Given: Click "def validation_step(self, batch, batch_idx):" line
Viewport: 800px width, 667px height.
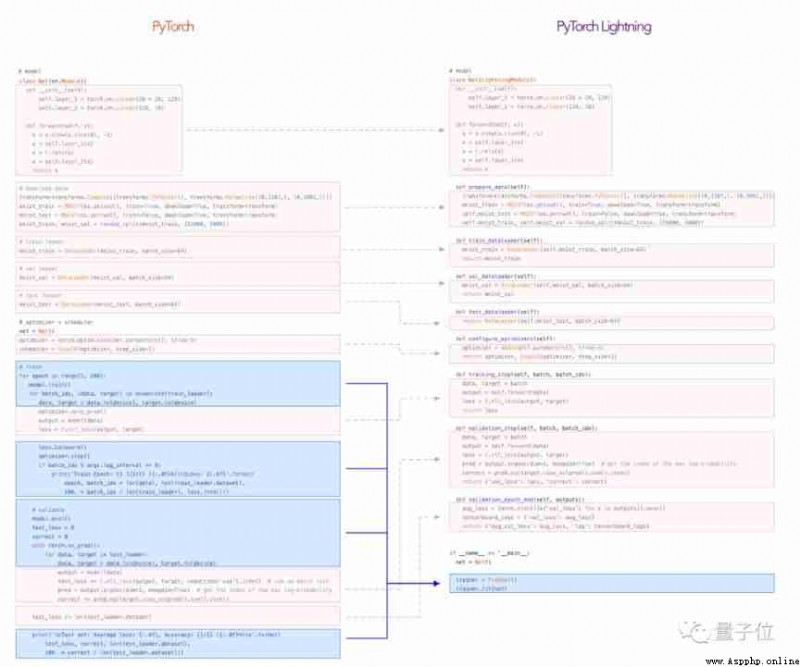Looking at the screenshot, I should tap(526, 428).
